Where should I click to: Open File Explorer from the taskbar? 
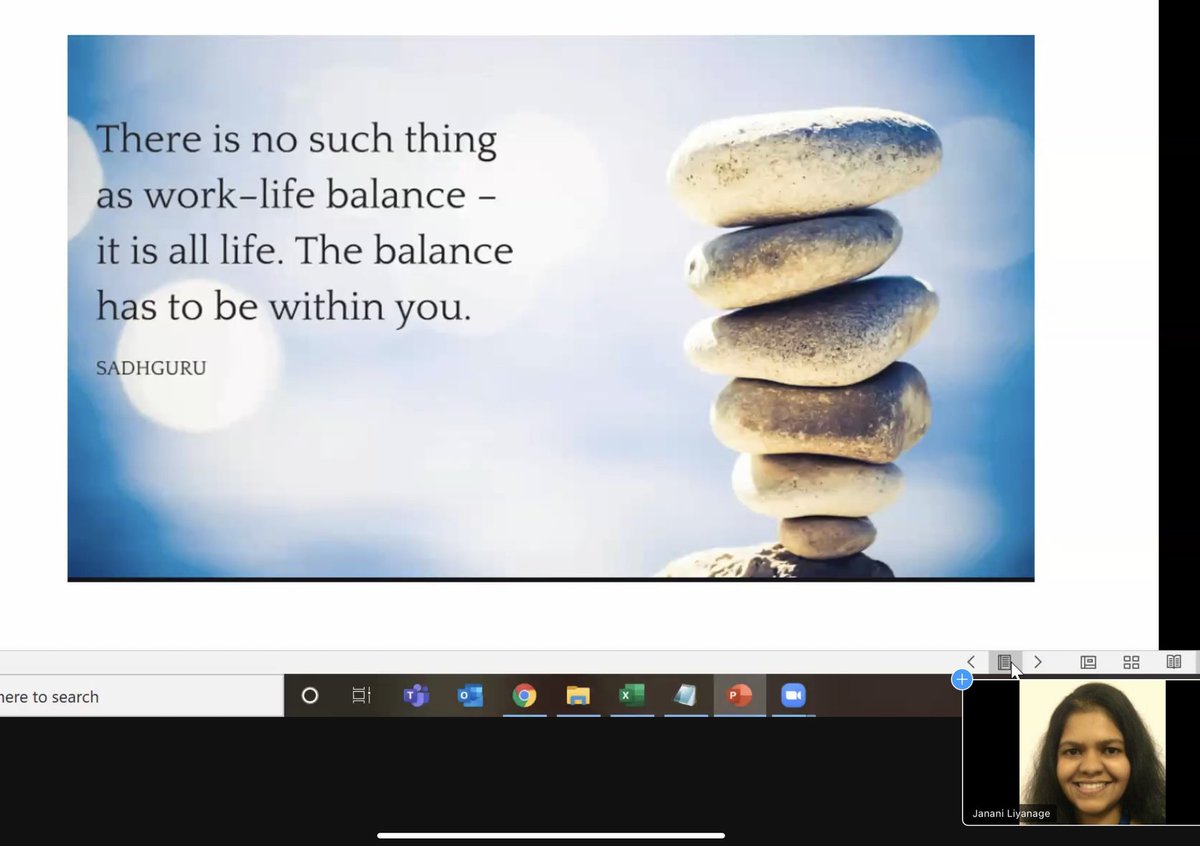[578, 696]
